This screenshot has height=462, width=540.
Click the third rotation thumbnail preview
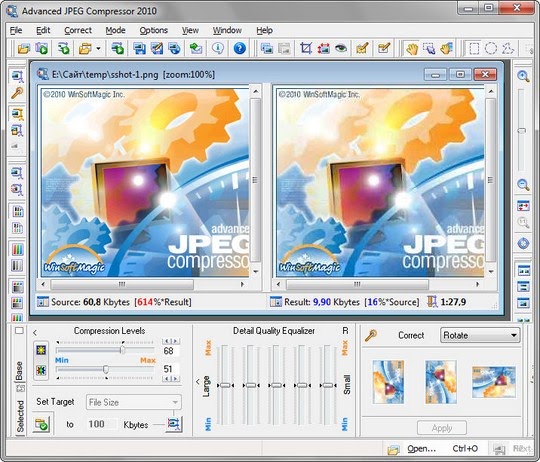click(x=494, y=382)
